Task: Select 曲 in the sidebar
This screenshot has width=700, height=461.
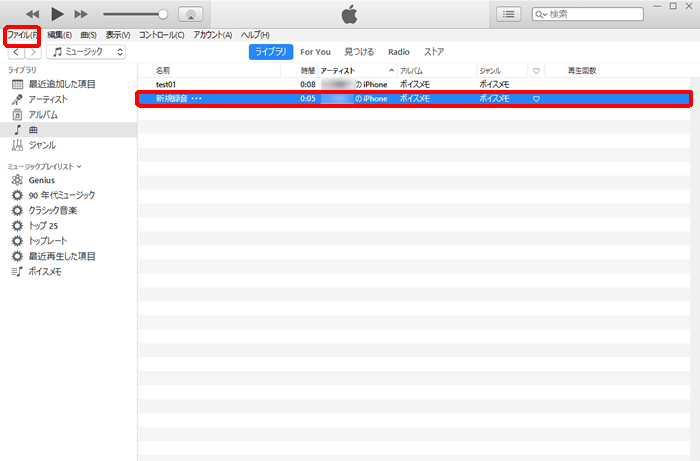Action: (x=68, y=130)
